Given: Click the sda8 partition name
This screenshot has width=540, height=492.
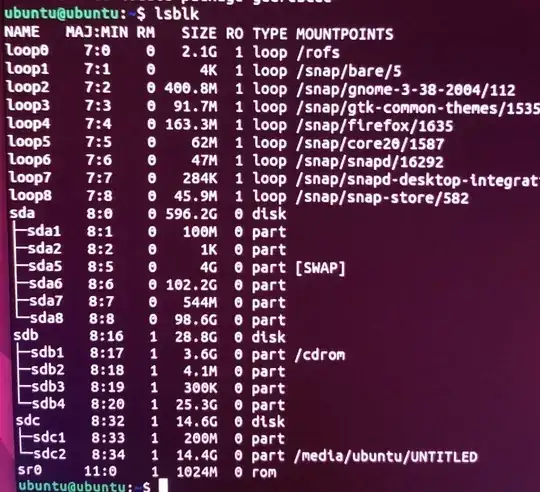Looking at the screenshot, I should click(x=47, y=318).
